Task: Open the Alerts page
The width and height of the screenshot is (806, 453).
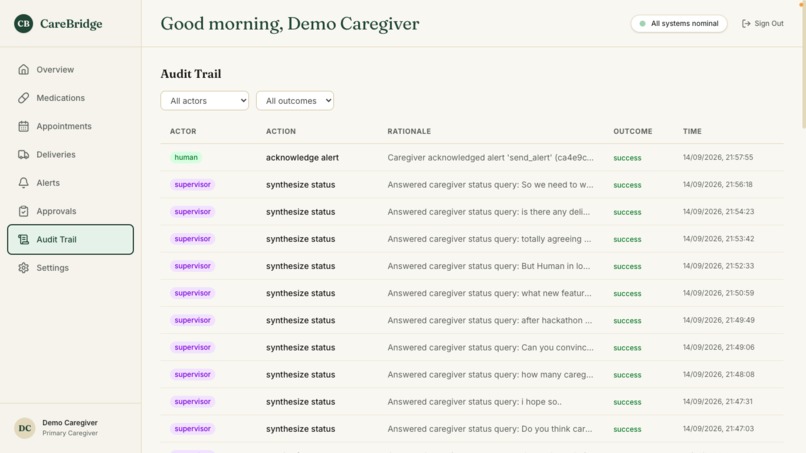Action: (x=70, y=183)
